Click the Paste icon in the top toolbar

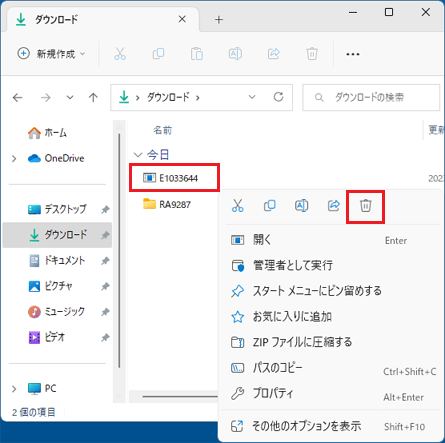(x=197, y=54)
